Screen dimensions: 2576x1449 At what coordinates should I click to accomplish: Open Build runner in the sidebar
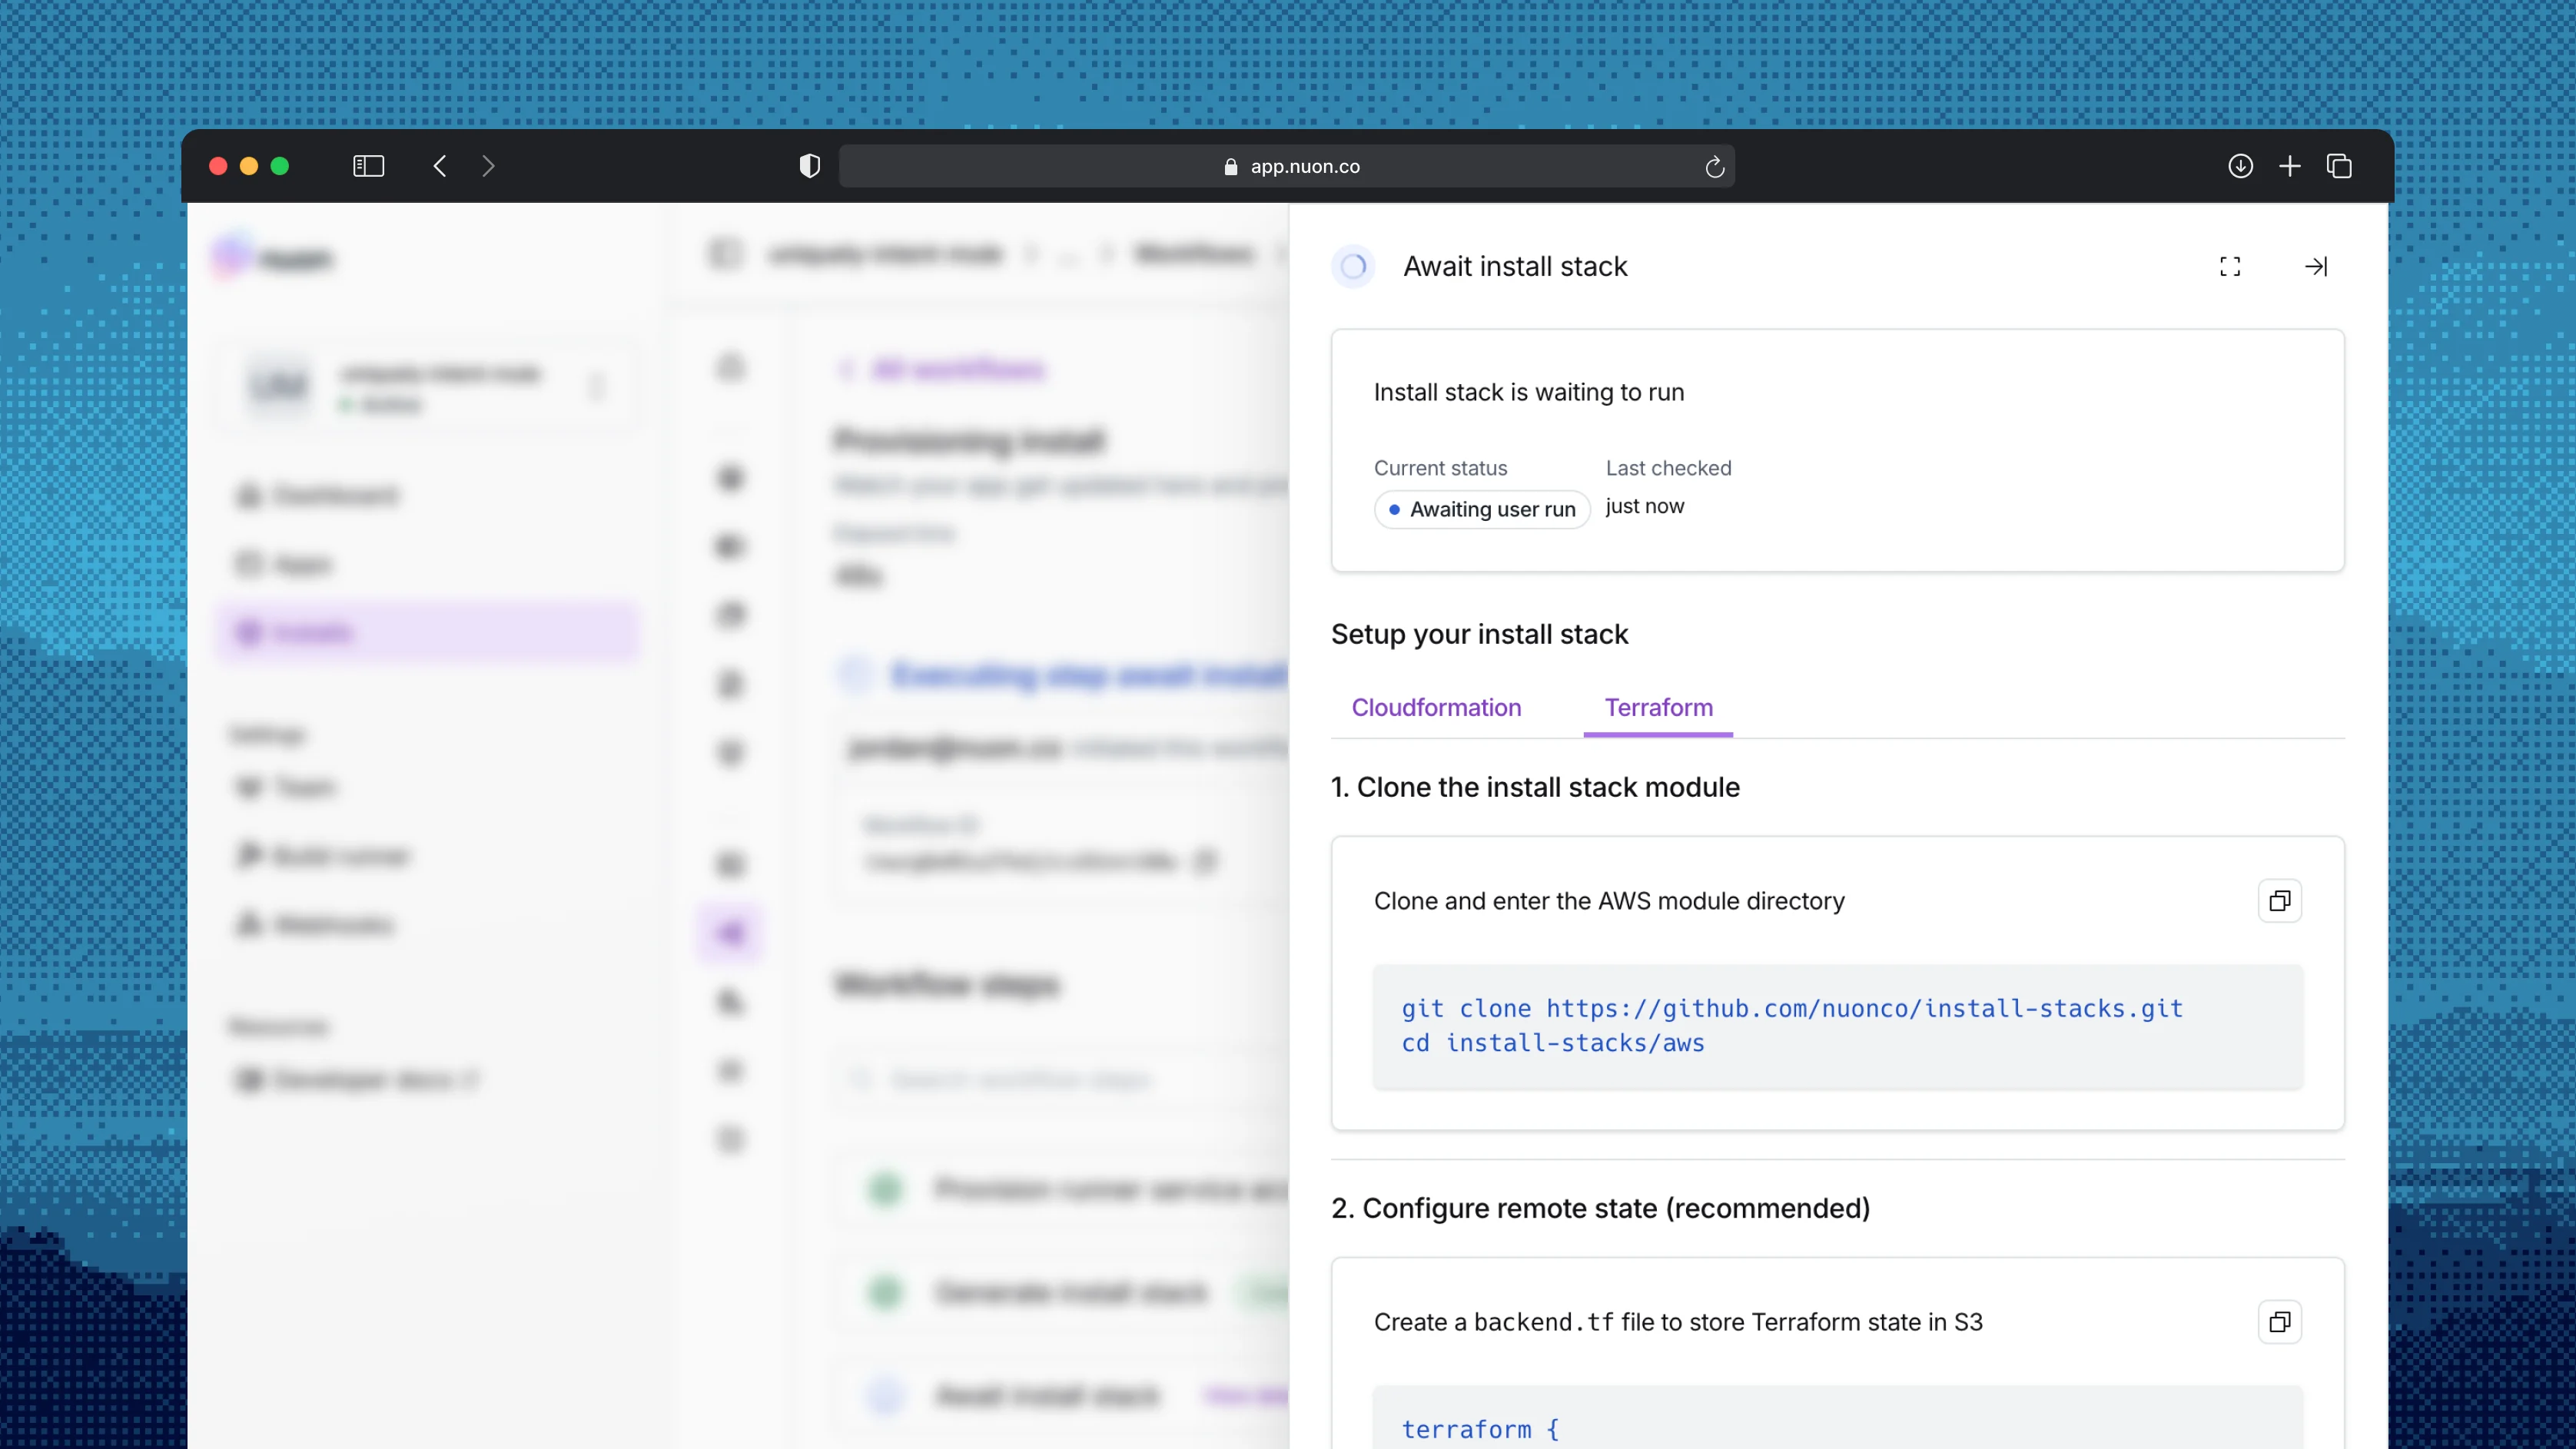[x=322, y=856]
